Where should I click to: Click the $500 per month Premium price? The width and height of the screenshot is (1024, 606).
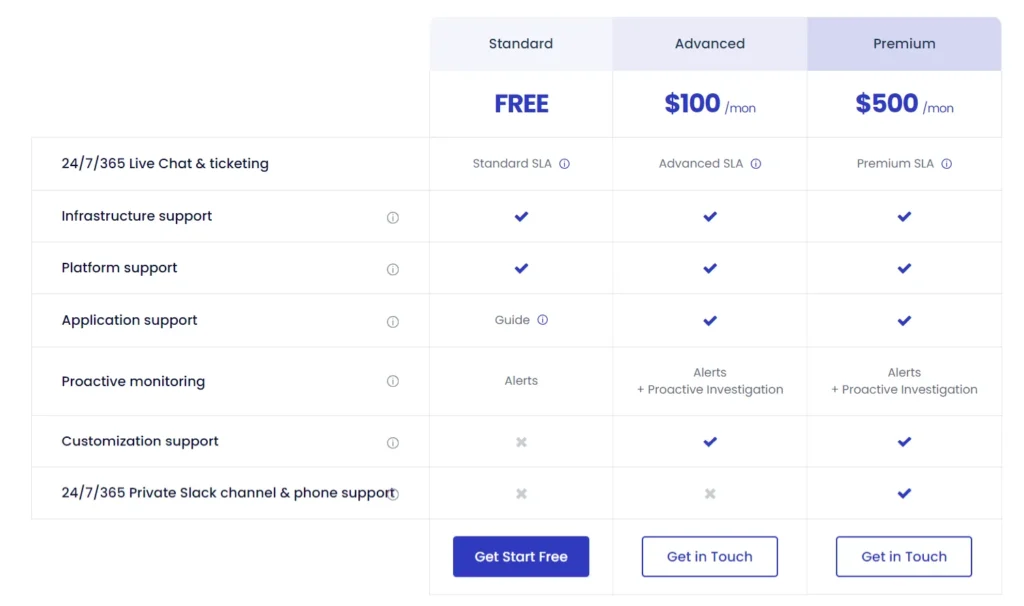(904, 103)
